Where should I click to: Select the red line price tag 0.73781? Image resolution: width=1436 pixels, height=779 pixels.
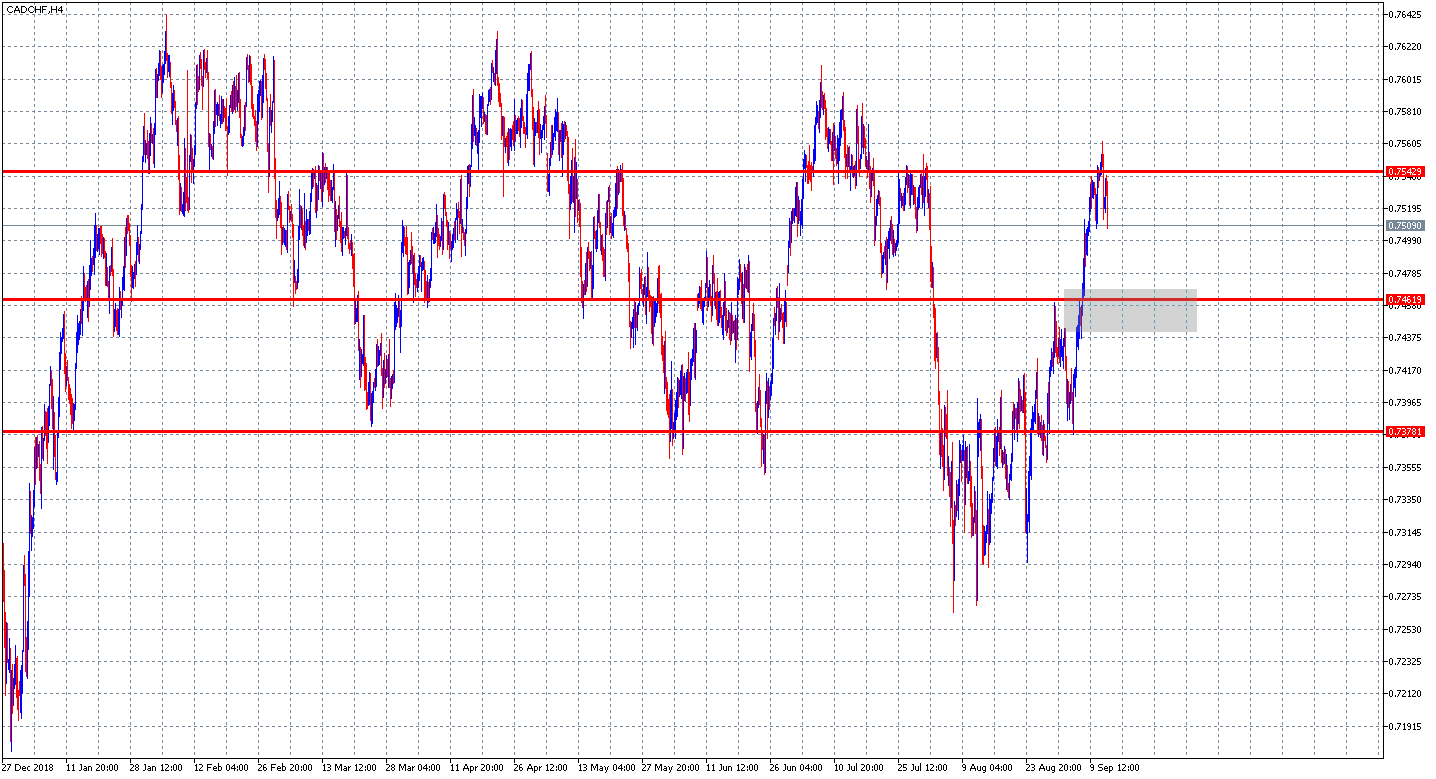(1405, 431)
